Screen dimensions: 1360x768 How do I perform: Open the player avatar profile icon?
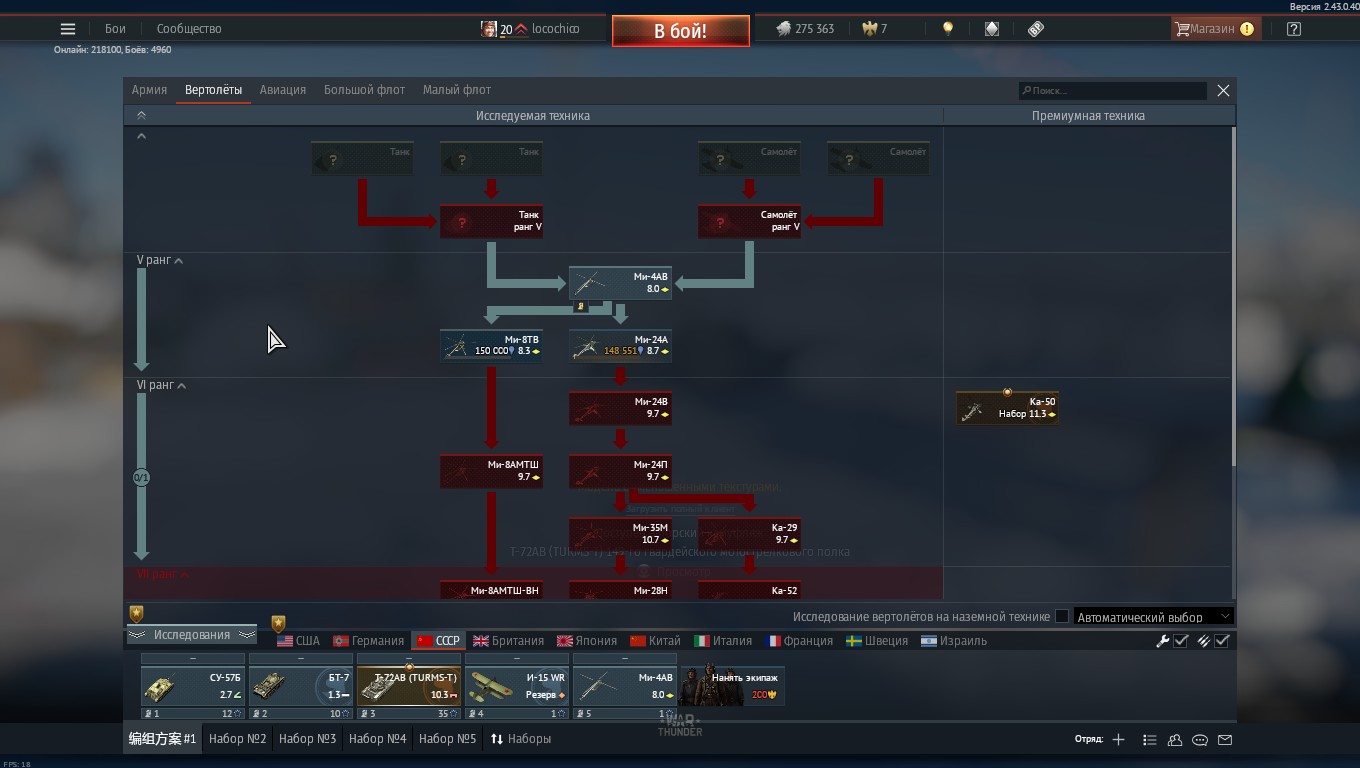coord(489,29)
